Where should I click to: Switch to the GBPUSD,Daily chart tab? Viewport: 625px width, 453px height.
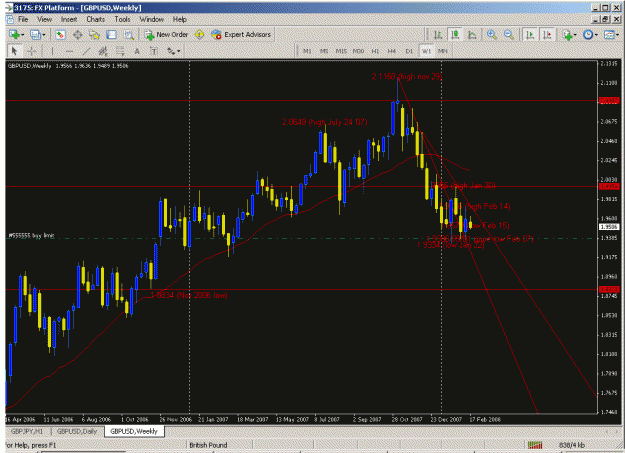[x=77, y=431]
